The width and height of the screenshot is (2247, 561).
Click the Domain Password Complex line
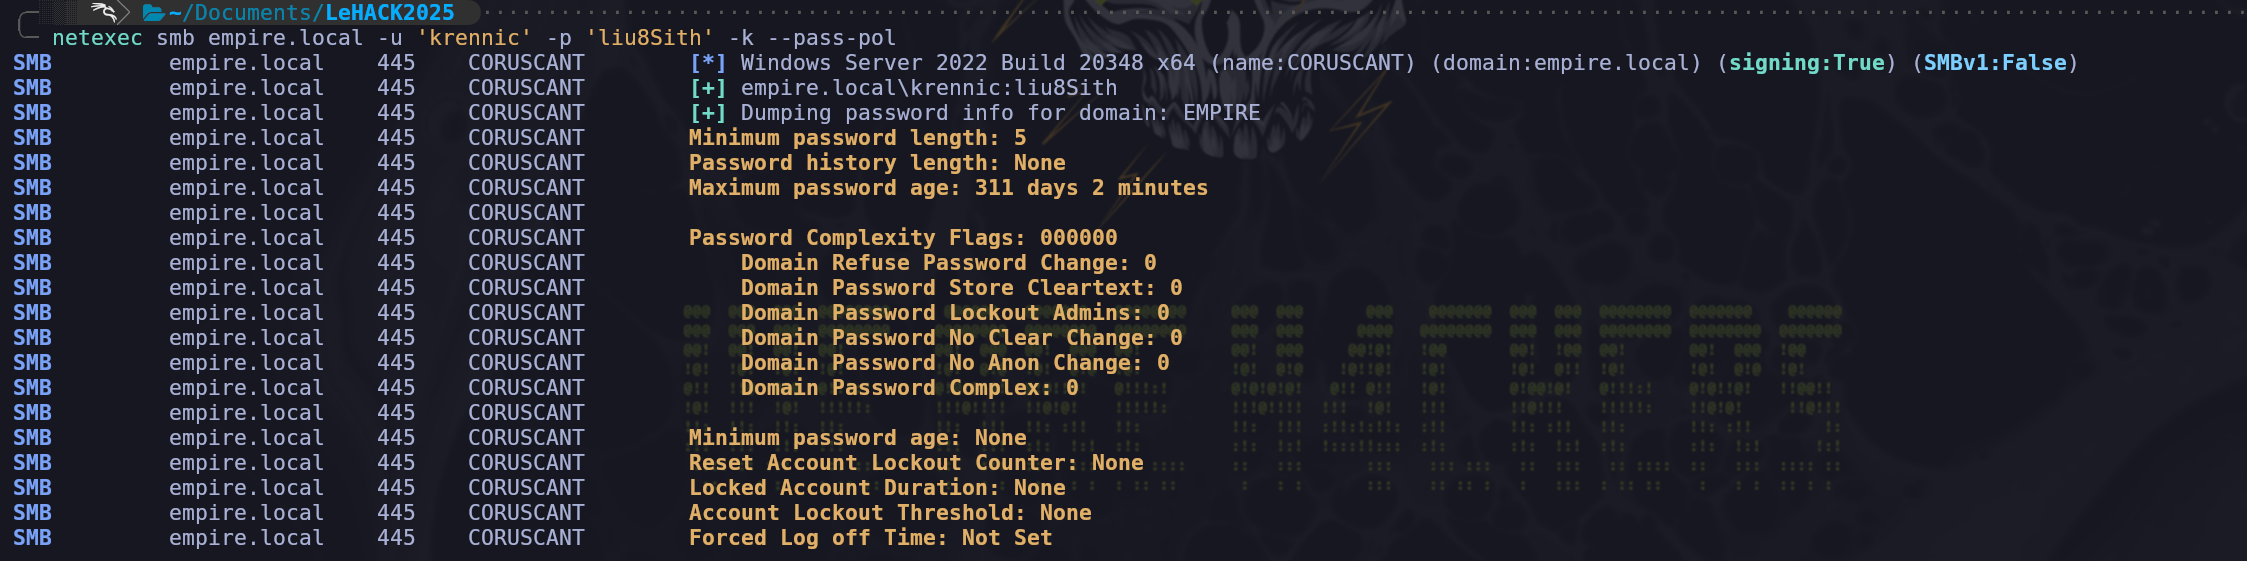coord(909,388)
